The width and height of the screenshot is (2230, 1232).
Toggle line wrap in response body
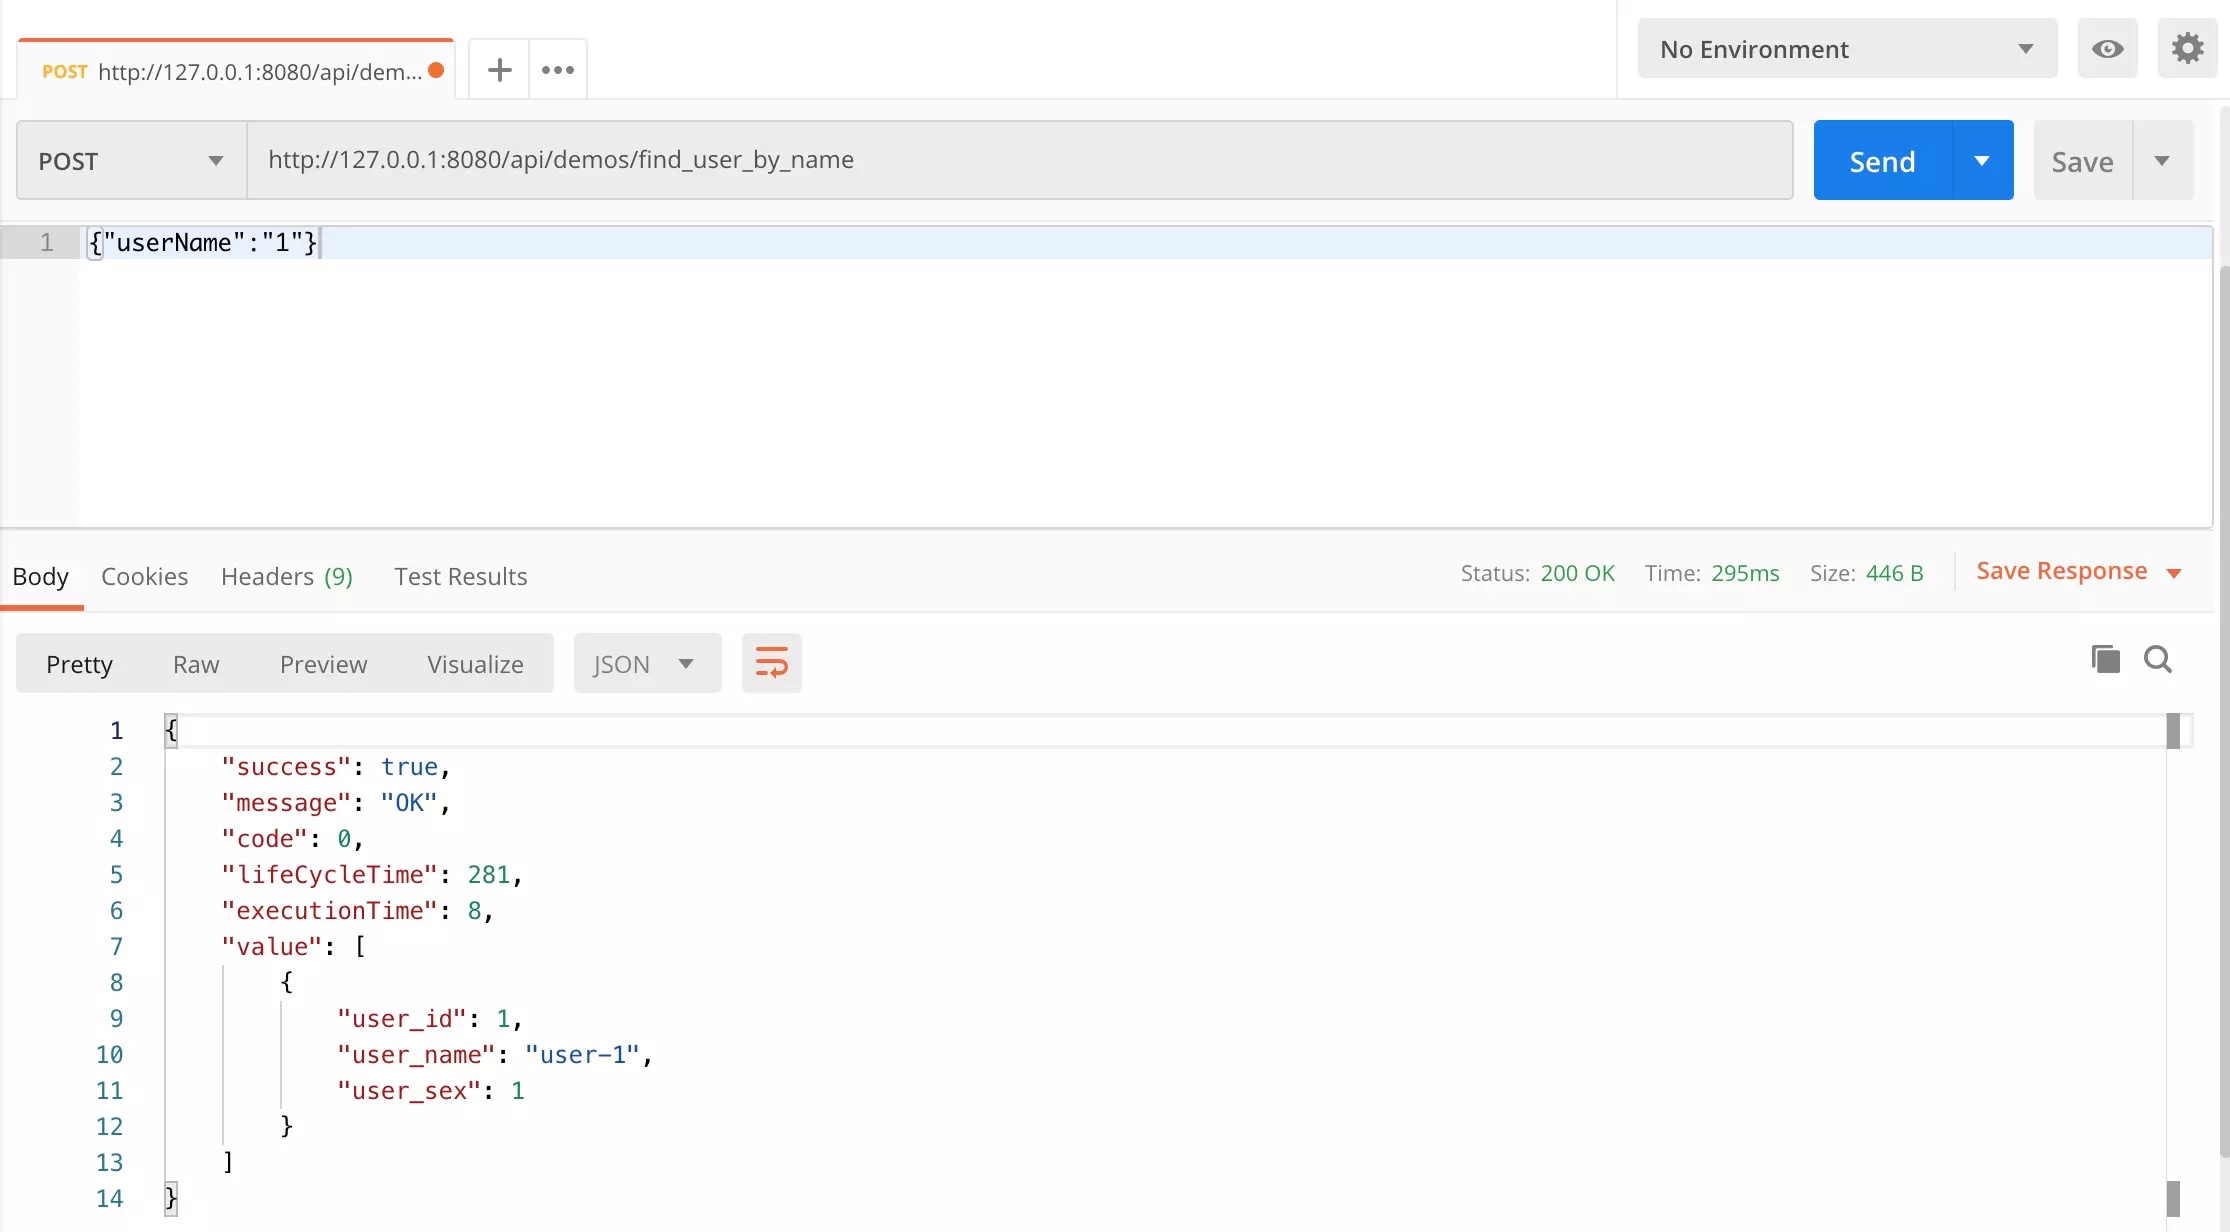(771, 663)
